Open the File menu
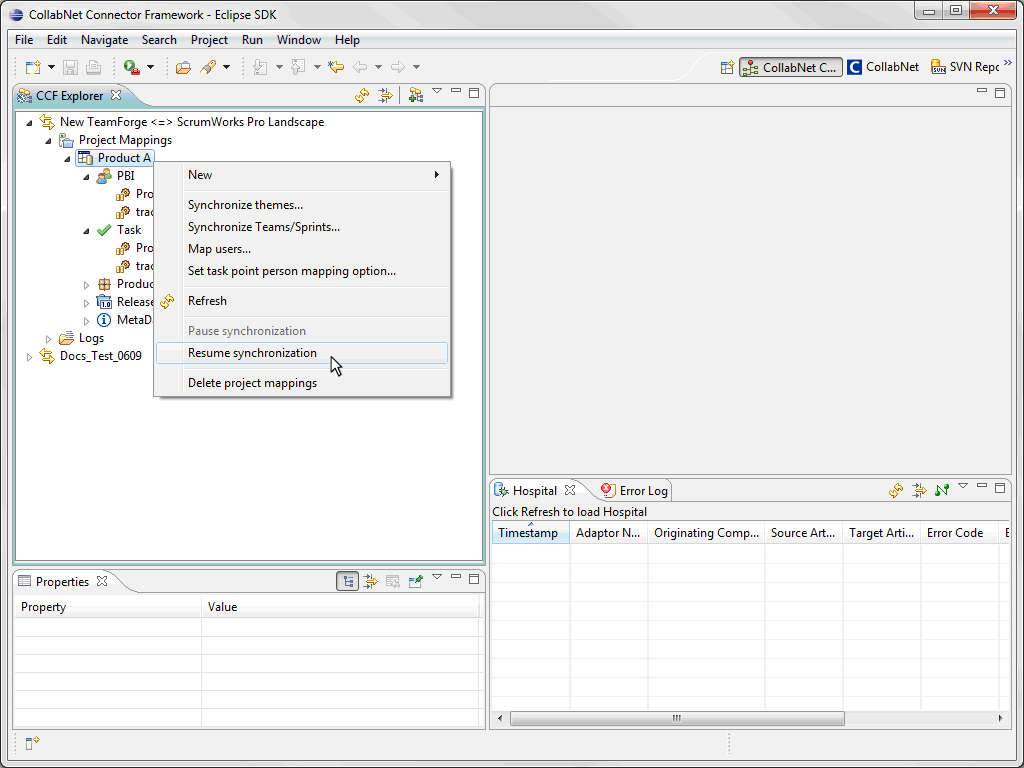This screenshot has height=768, width=1024. point(24,40)
